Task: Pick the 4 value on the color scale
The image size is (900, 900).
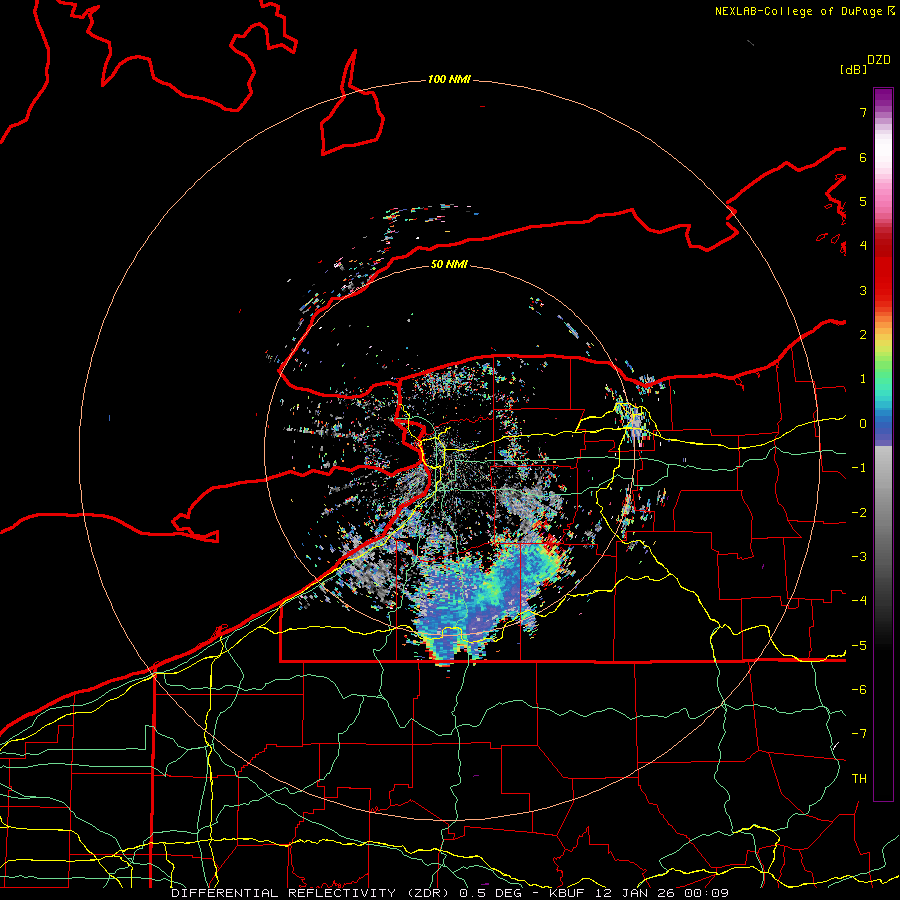Action: click(863, 246)
